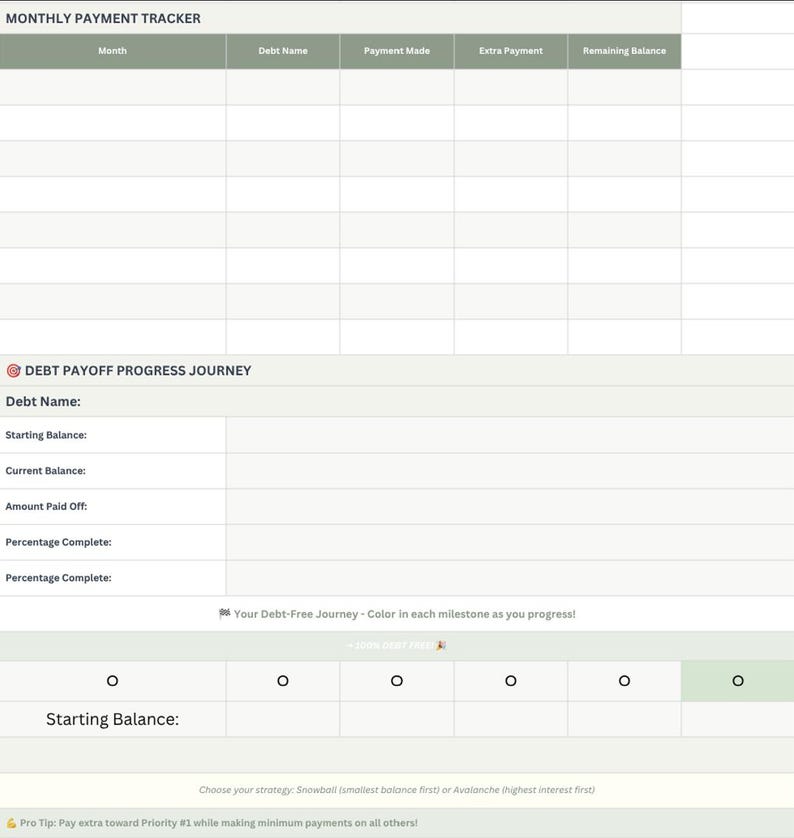Select the Remaining Balance column header
Screen dimensions: 794x838
click(x=625, y=51)
